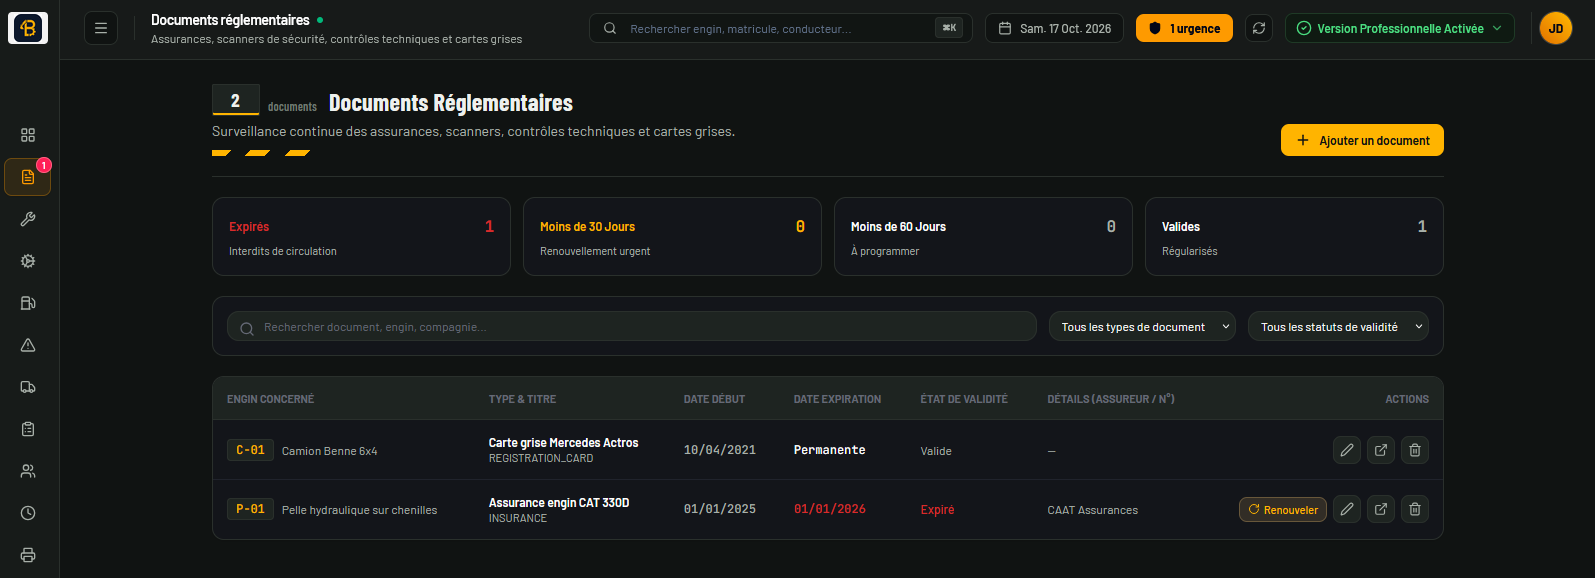Image resolution: width=1595 pixels, height=578 pixels.
Task: Click the 10/04/2021 start date
Action: tap(720, 450)
